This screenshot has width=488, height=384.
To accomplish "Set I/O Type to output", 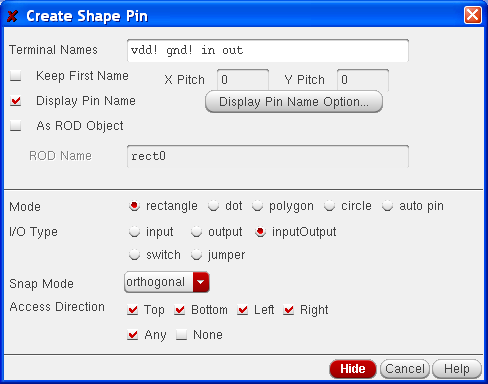I will coord(196,232).
